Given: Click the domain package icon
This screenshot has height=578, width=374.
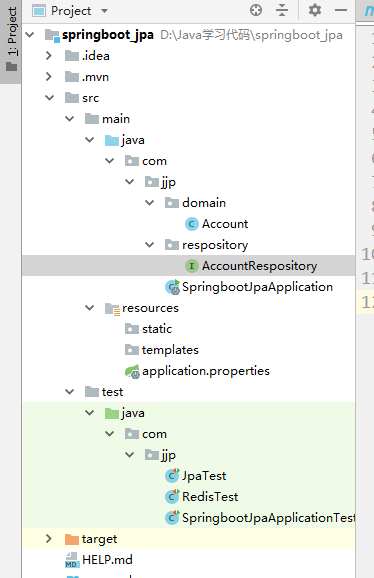Looking at the screenshot, I should coord(172,203).
